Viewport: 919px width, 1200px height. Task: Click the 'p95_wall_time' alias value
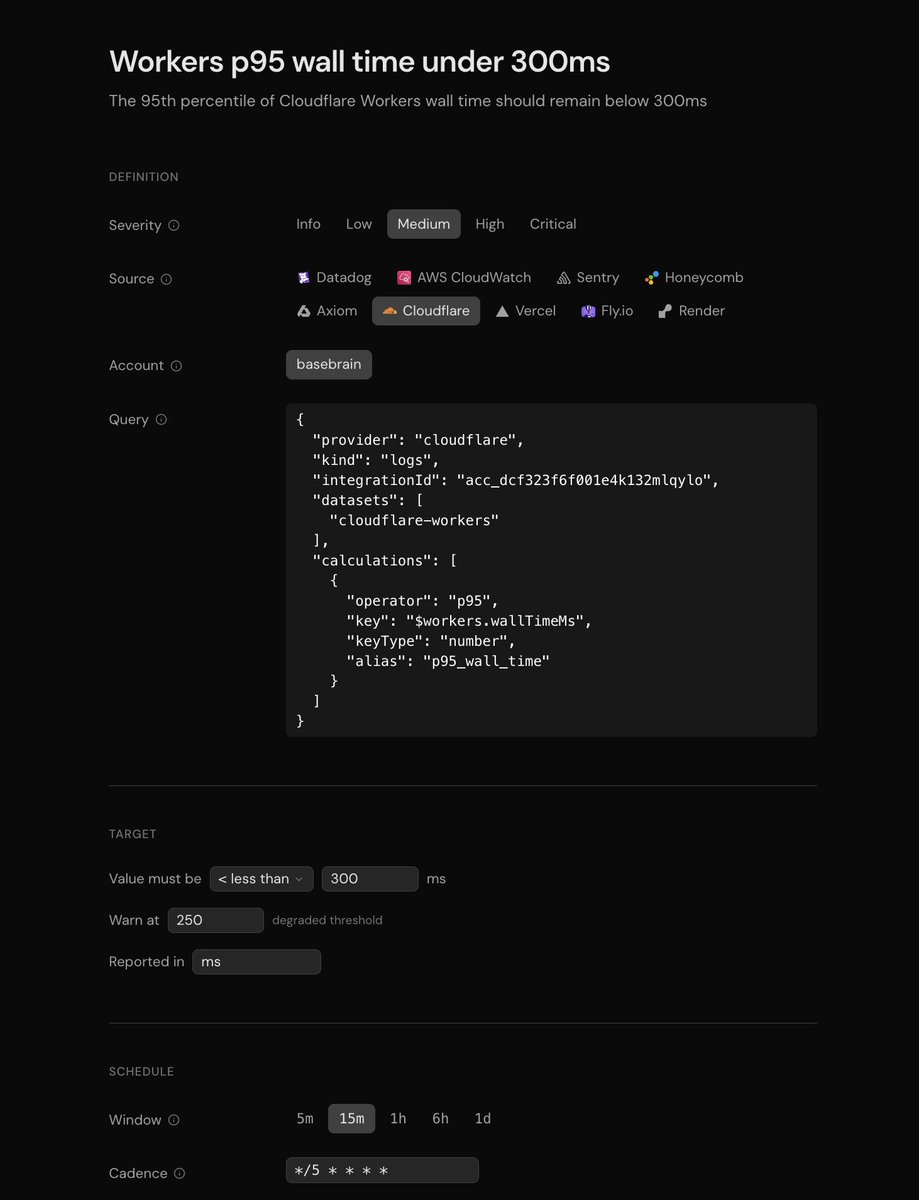coord(486,661)
